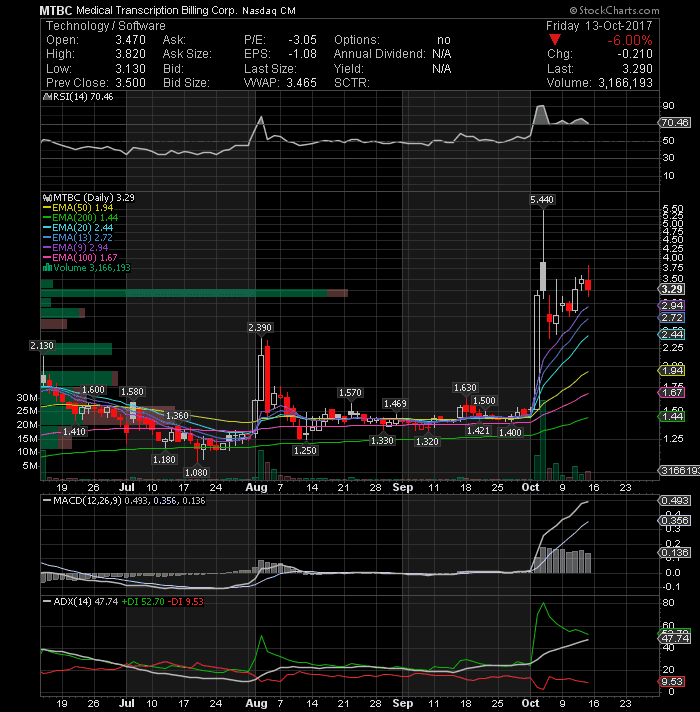The height and width of the screenshot is (712, 700).
Task: Click the Options value no
Action: tap(444, 40)
